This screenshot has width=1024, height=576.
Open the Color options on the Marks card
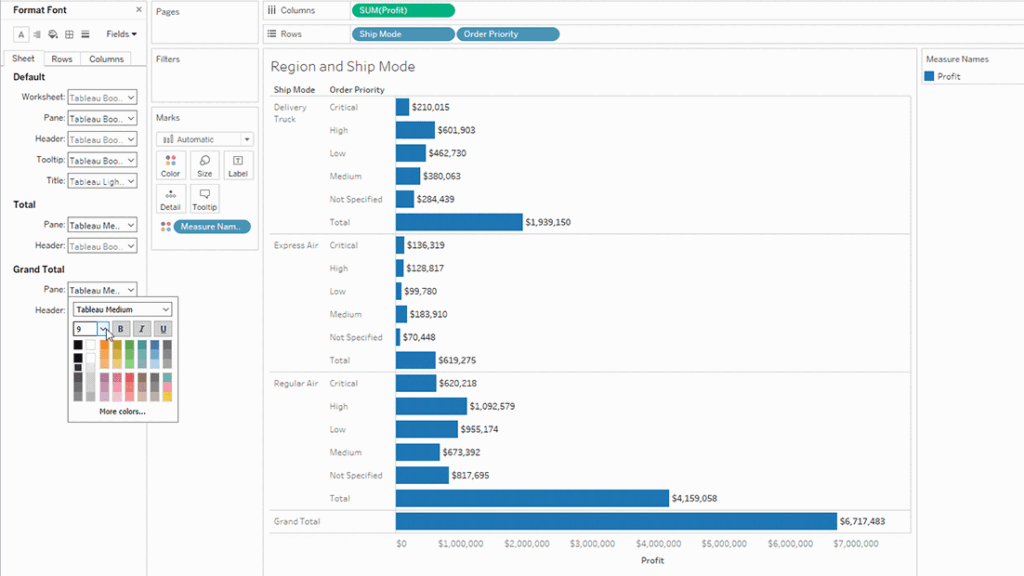pos(170,165)
